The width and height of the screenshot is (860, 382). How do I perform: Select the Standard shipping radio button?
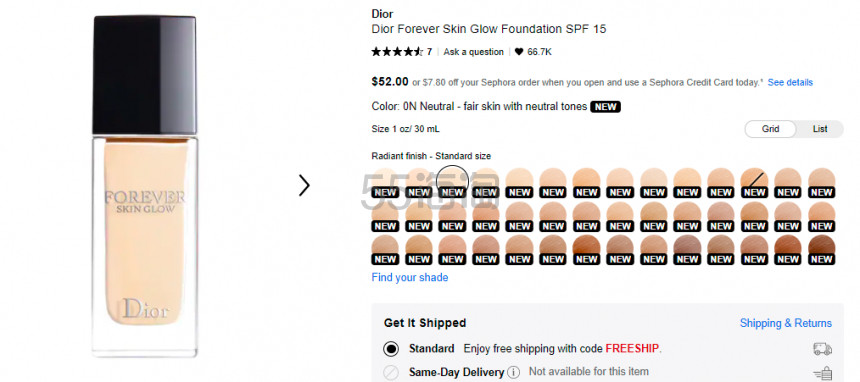click(x=391, y=349)
